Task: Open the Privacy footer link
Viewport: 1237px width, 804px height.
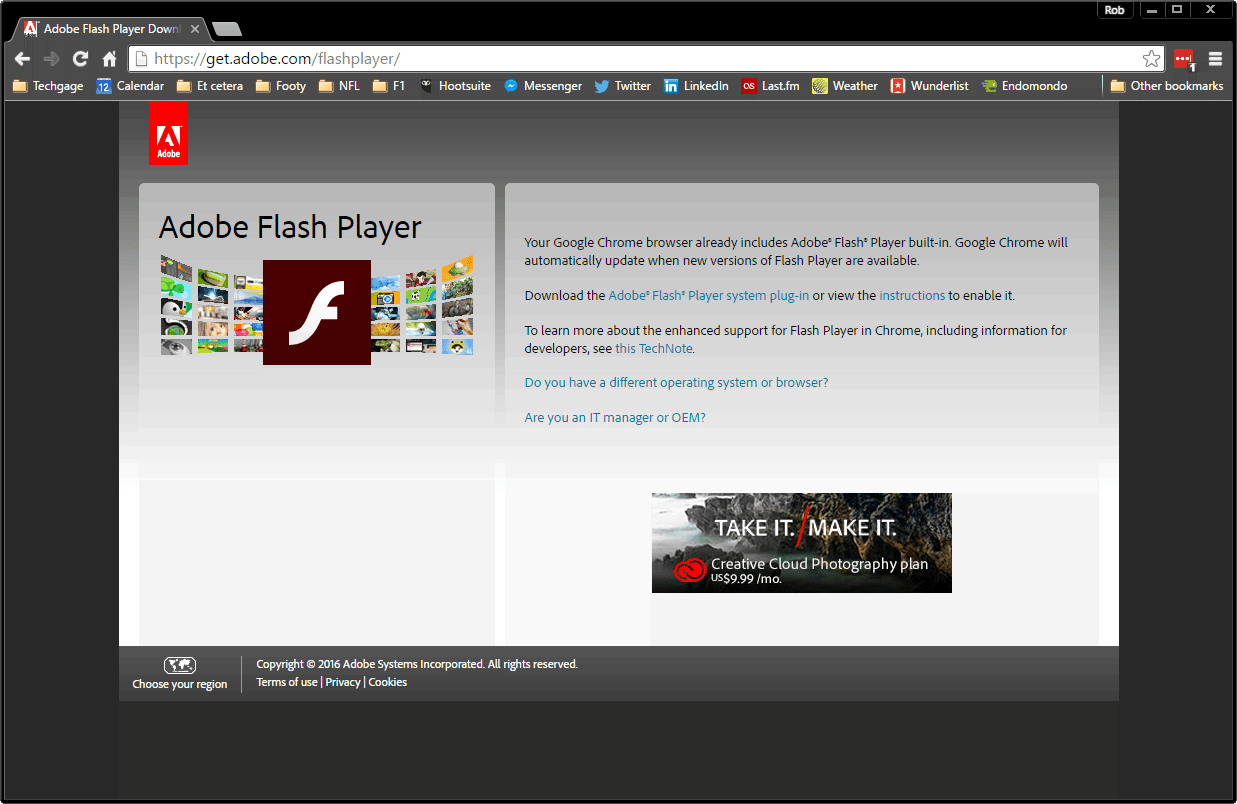Action: click(343, 682)
